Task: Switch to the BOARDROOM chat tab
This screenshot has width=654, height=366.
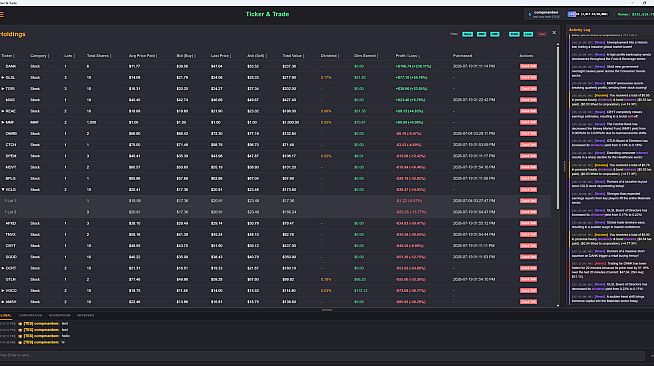Action: click(60, 316)
